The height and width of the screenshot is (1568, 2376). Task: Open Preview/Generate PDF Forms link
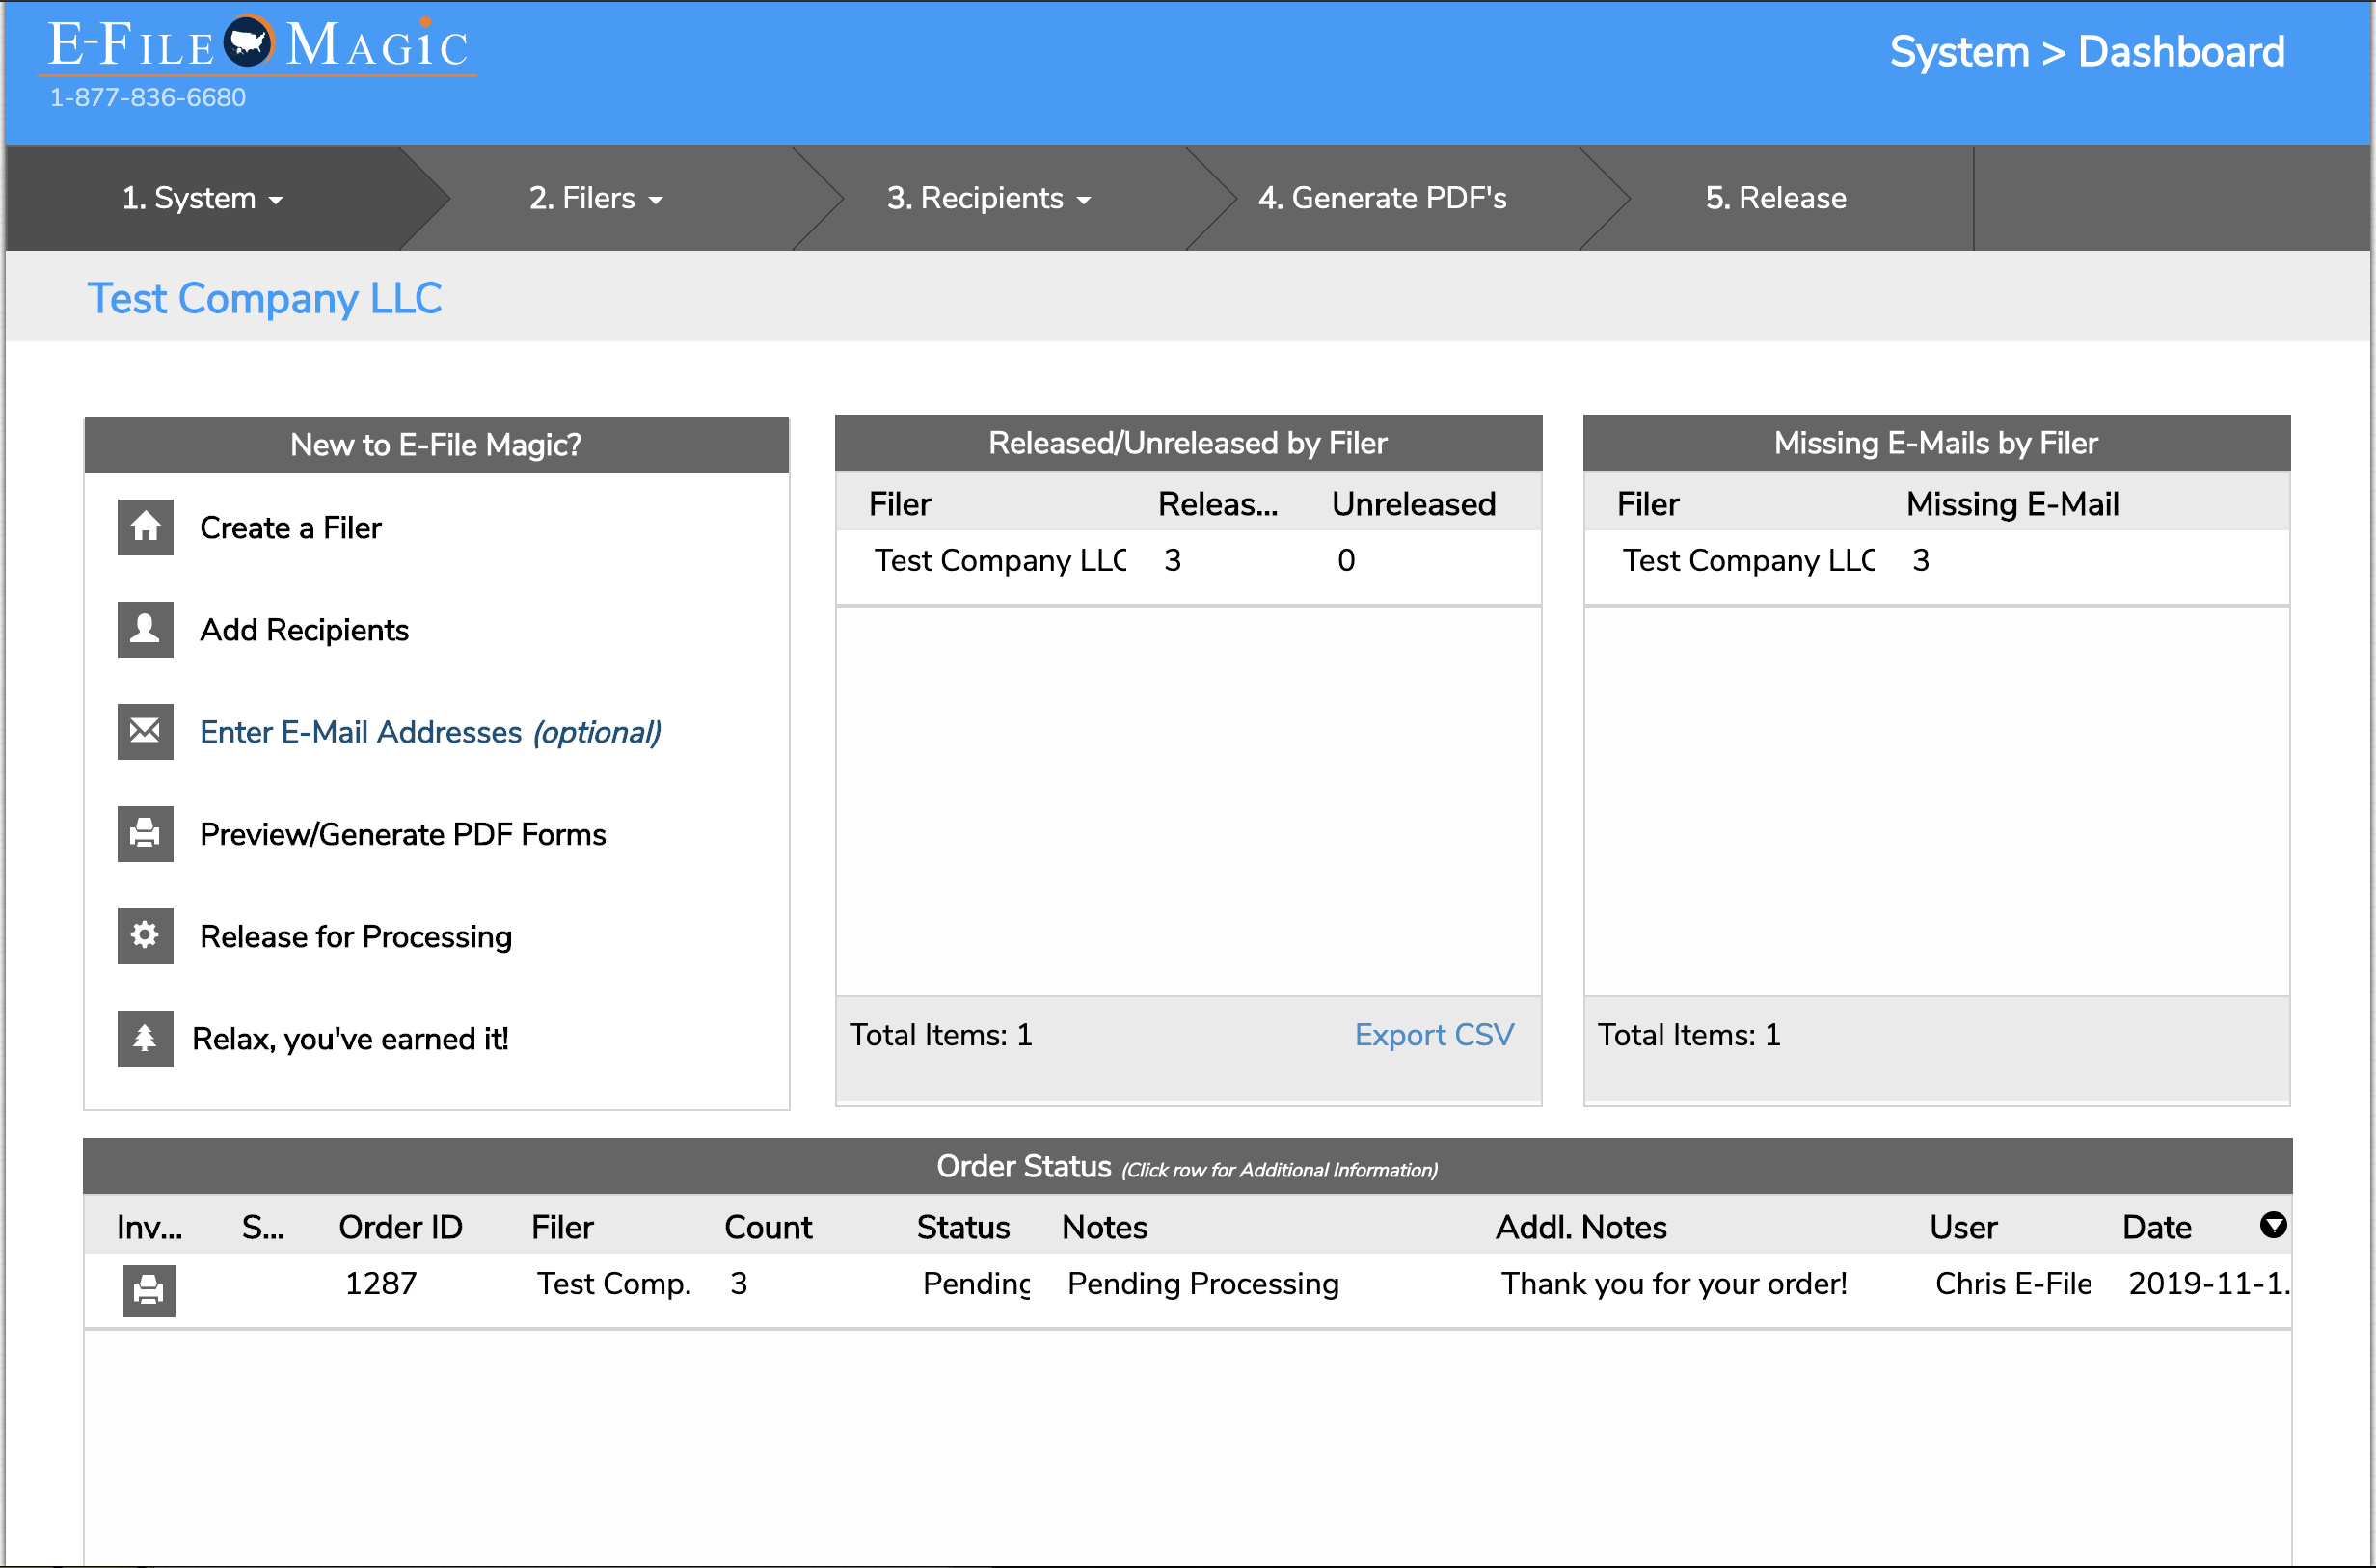tap(403, 834)
